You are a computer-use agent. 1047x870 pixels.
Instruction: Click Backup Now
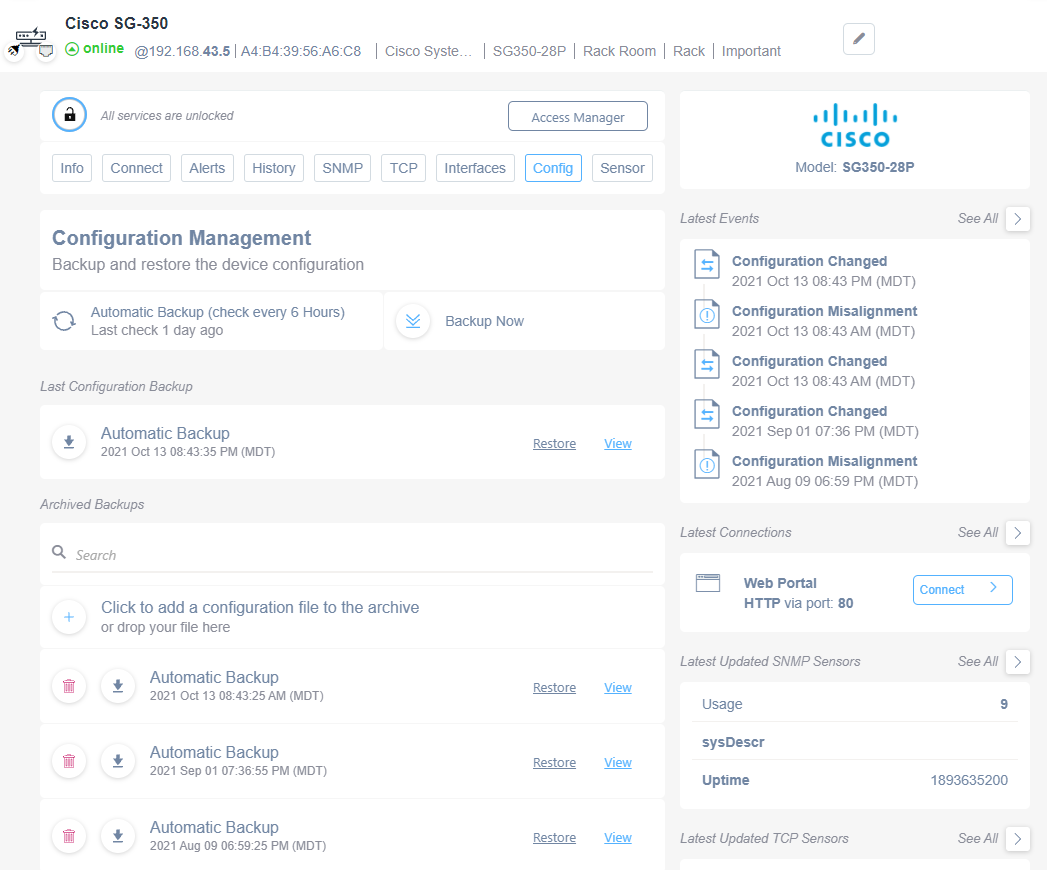[x=484, y=321]
